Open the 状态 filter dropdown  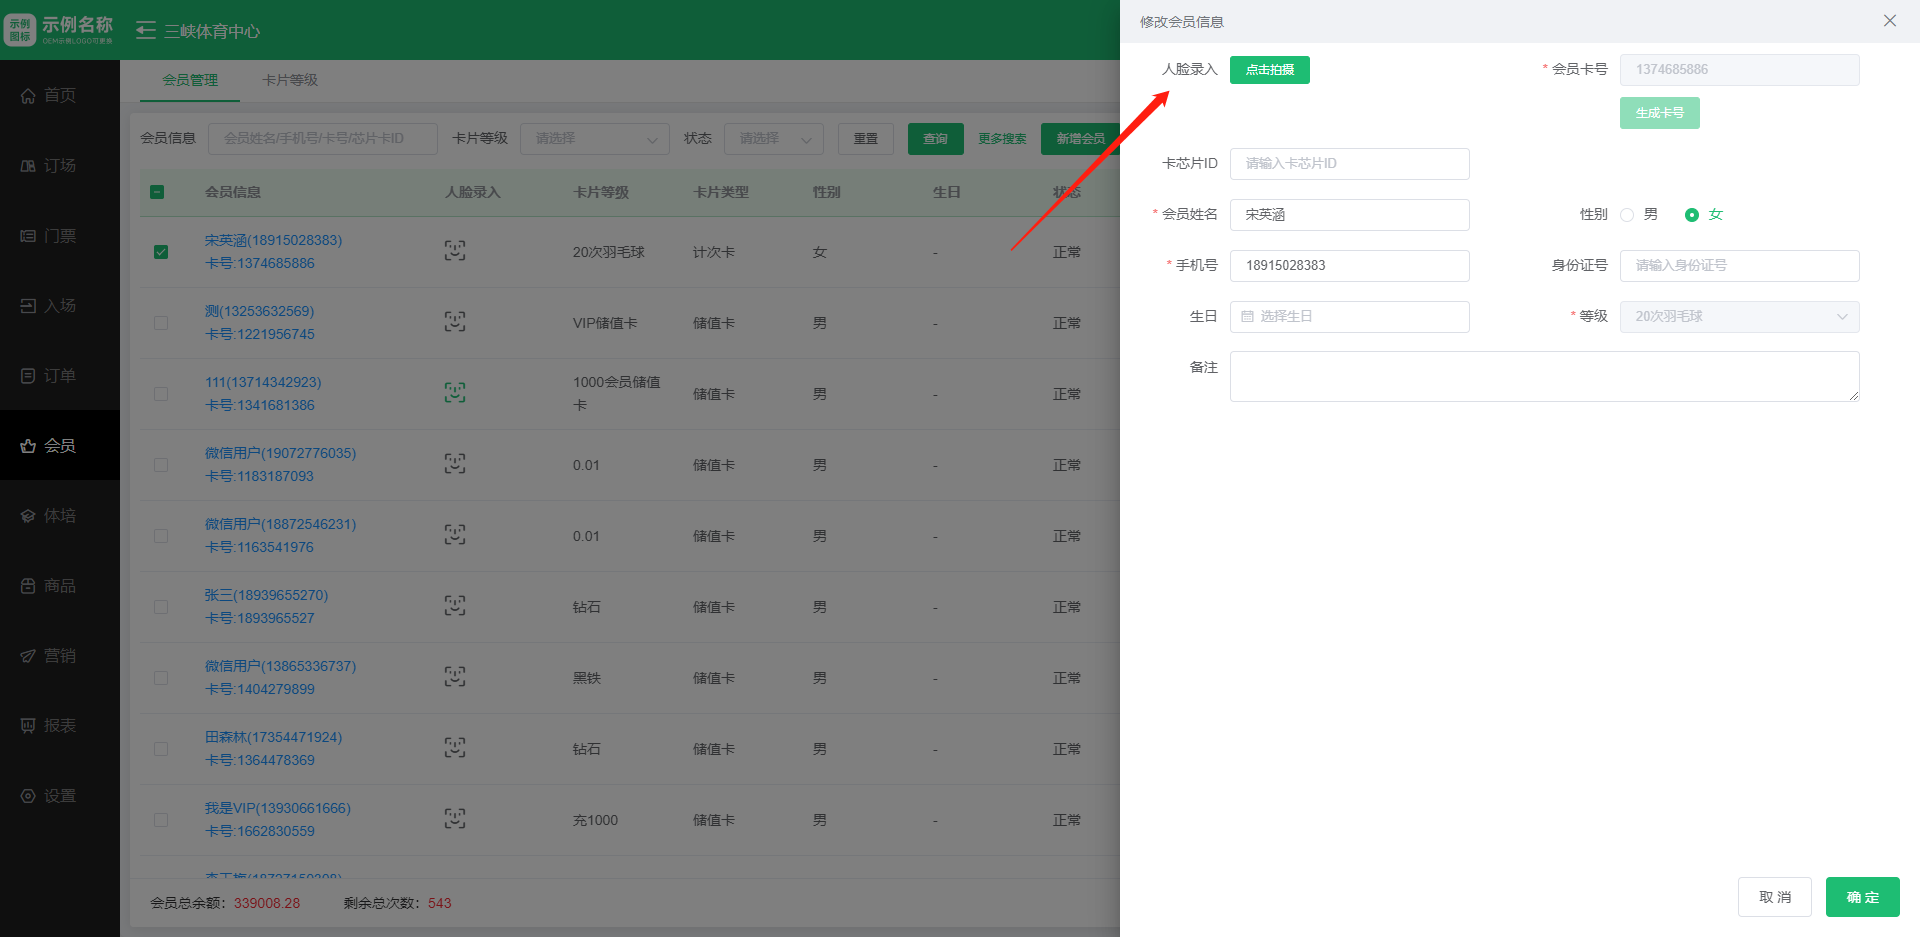774,139
